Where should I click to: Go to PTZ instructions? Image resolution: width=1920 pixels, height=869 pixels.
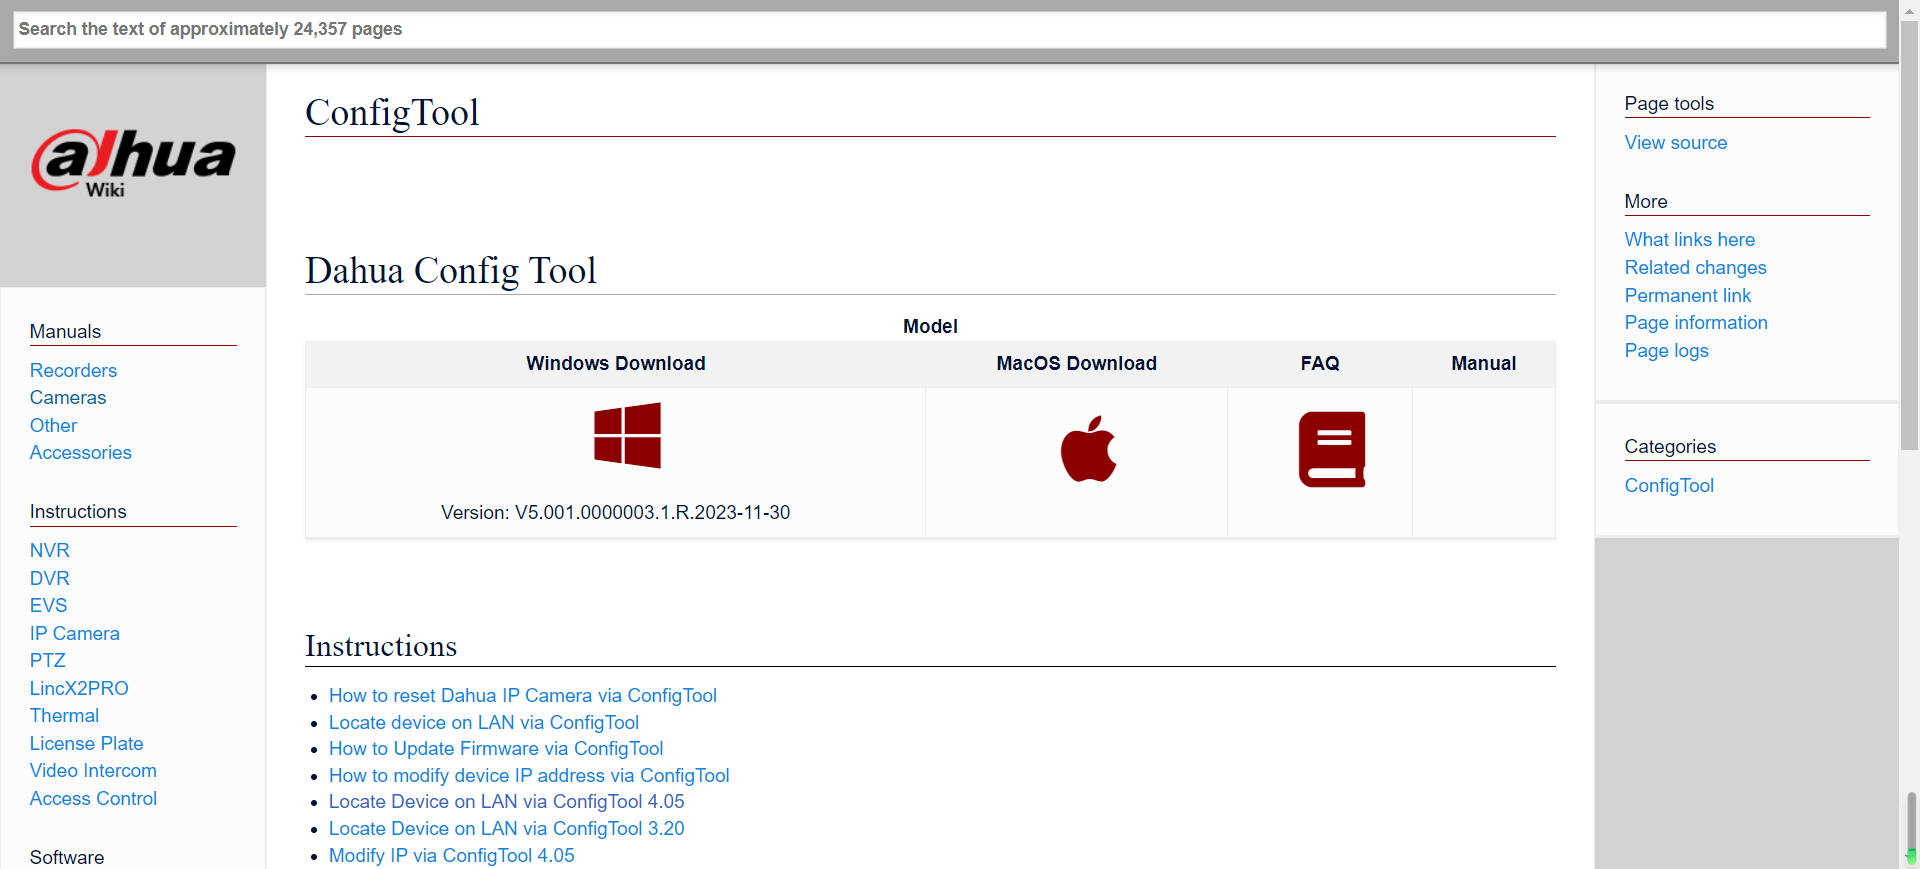[x=48, y=660]
